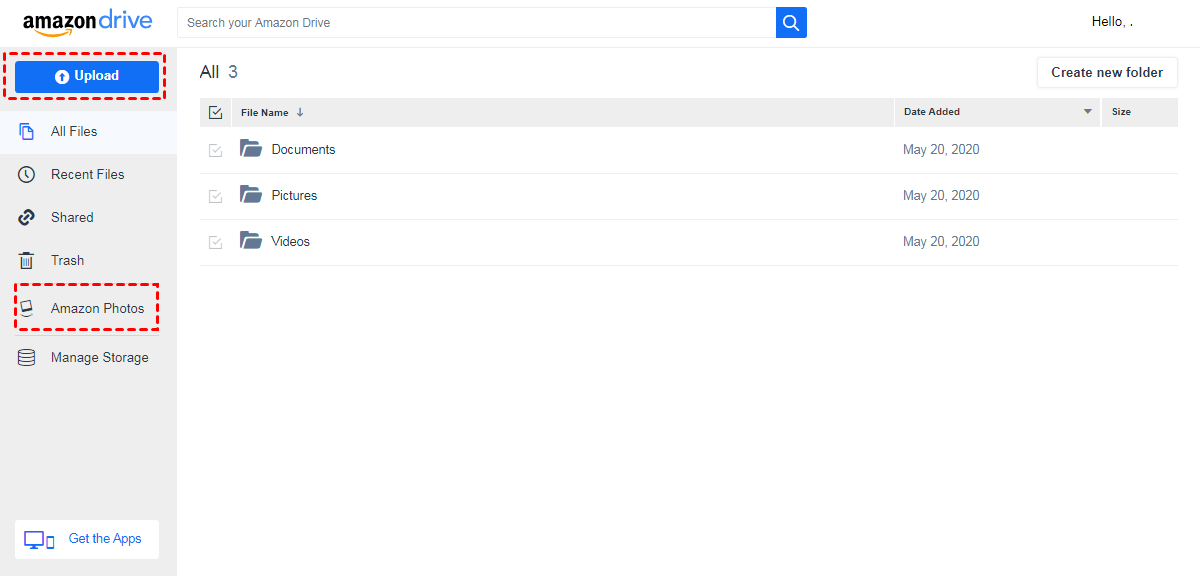Check the Documents row checkbox
This screenshot has height=576, width=1200.
[216, 150]
